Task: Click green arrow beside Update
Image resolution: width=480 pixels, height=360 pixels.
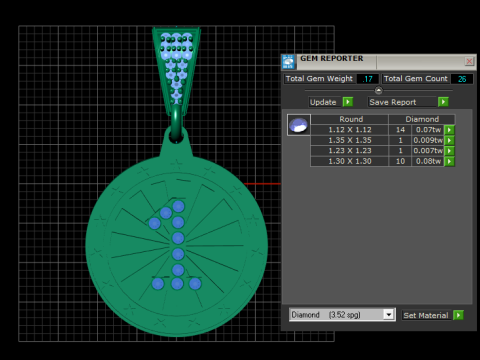Action: point(348,102)
